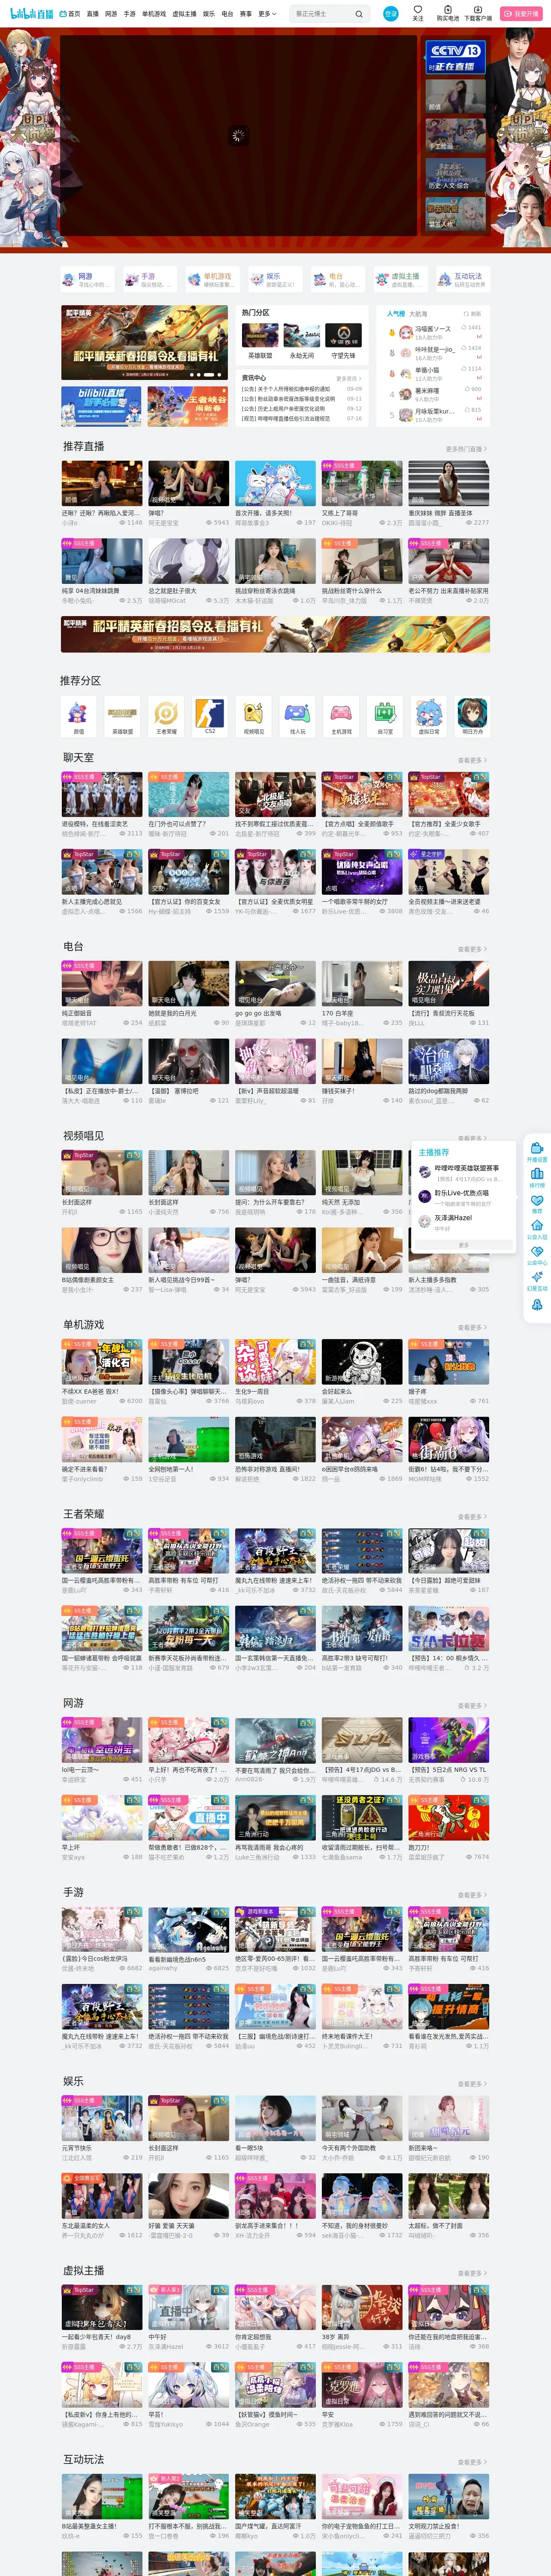Click the search magnifier icon
Screen dimensions: 551x2576
(x=359, y=14)
